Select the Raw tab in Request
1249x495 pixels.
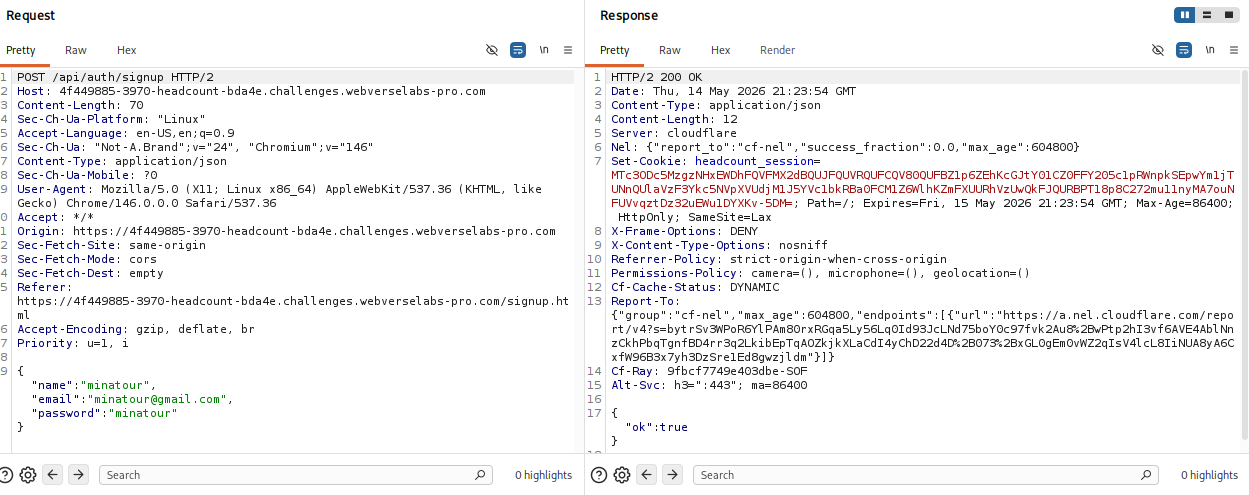point(76,50)
